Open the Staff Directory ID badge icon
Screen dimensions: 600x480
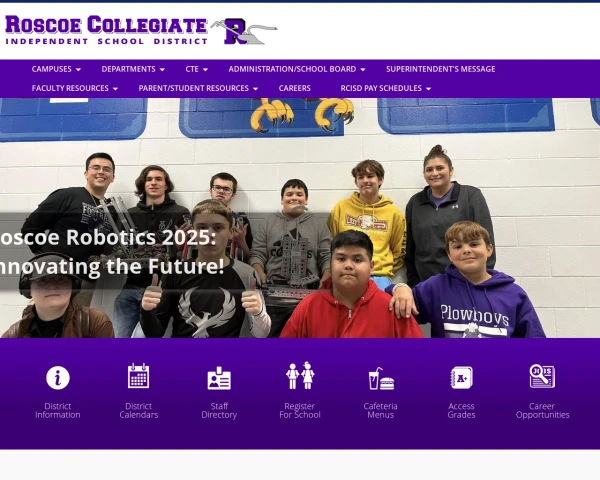[x=219, y=378]
